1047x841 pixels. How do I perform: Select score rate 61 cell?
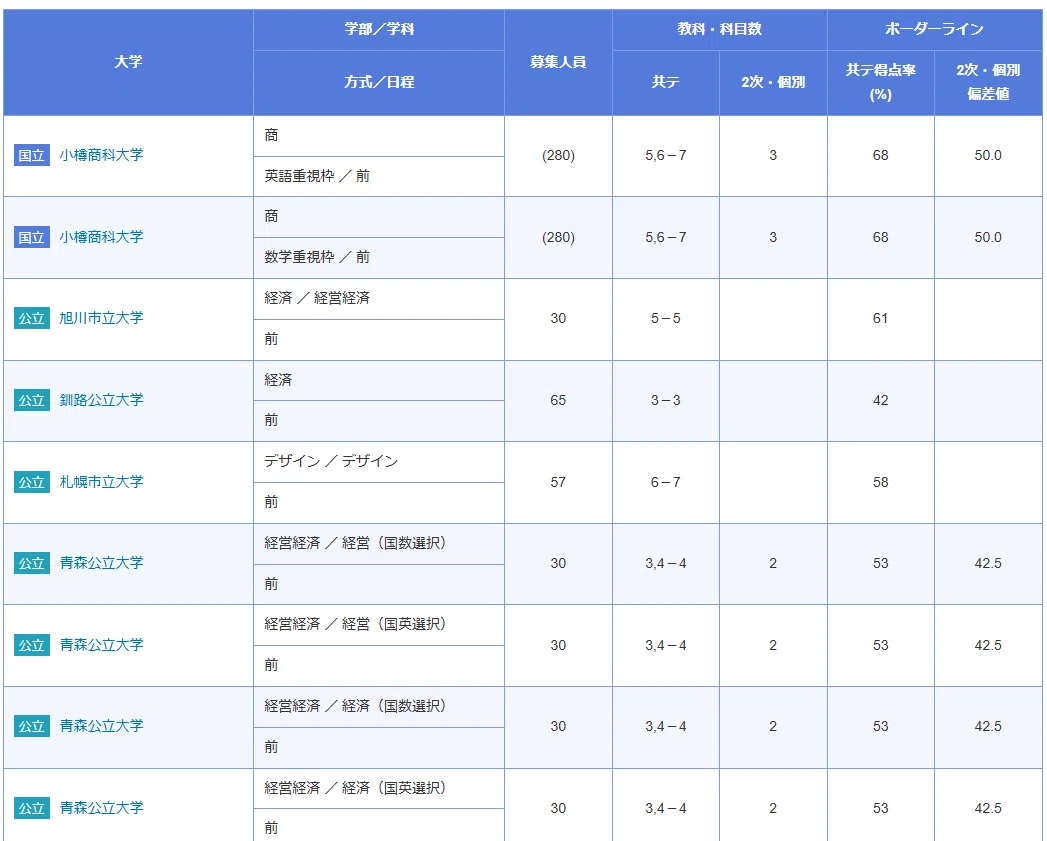(881, 319)
